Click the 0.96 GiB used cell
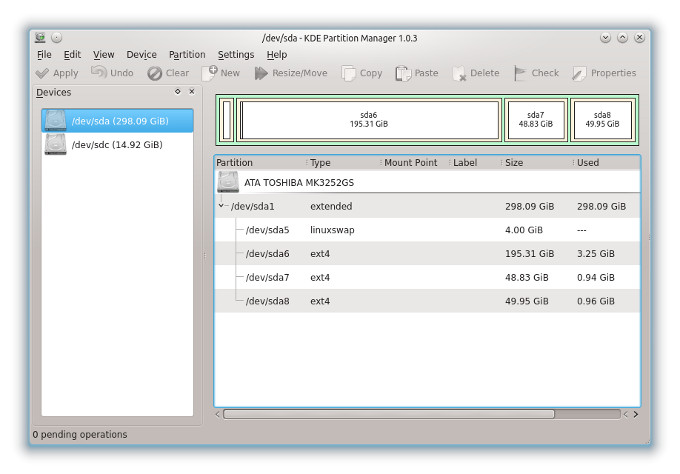Screen dimensions: 680x474 pos(595,301)
